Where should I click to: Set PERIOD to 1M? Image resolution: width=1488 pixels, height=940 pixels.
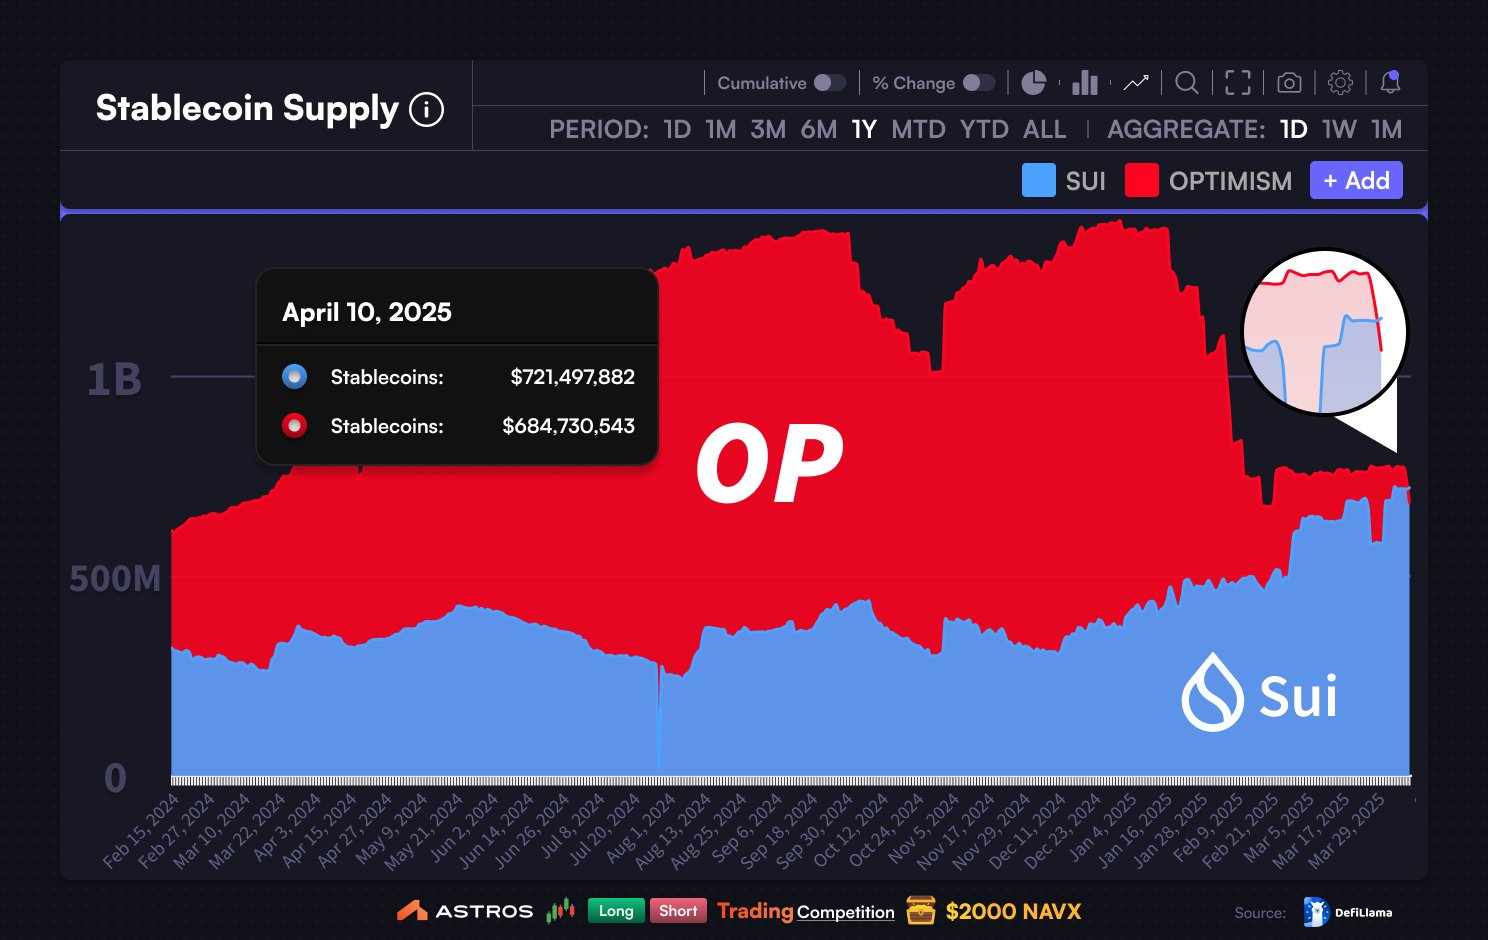pyautogui.click(x=720, y=130)
